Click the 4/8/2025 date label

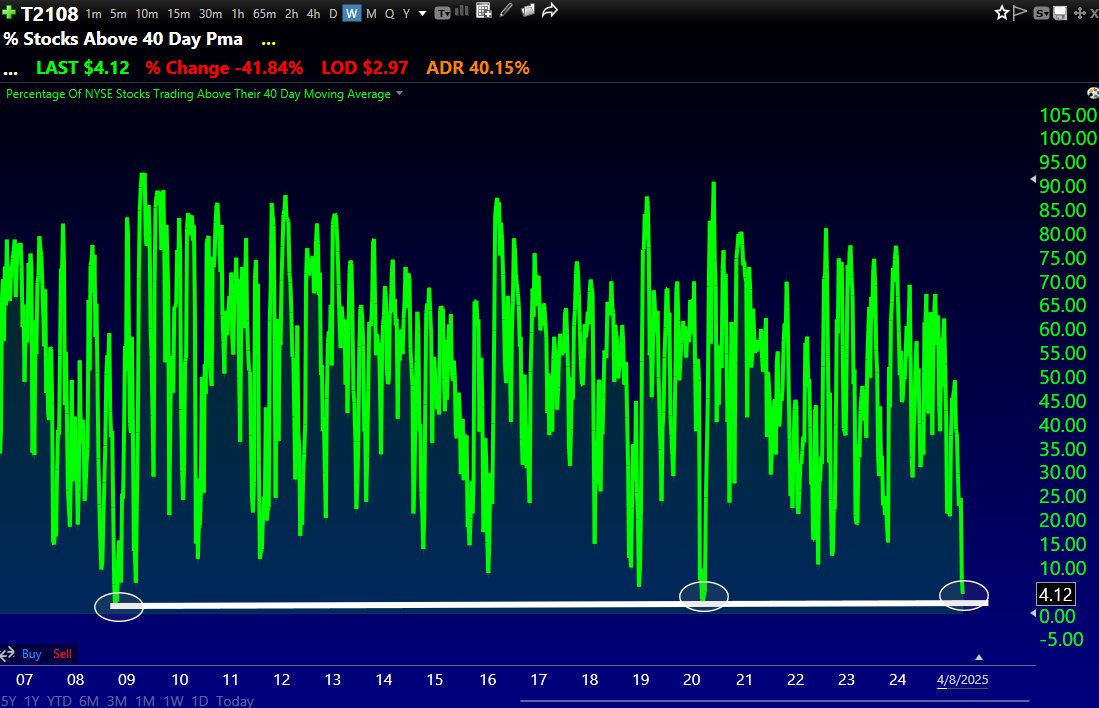coord(962,679)
